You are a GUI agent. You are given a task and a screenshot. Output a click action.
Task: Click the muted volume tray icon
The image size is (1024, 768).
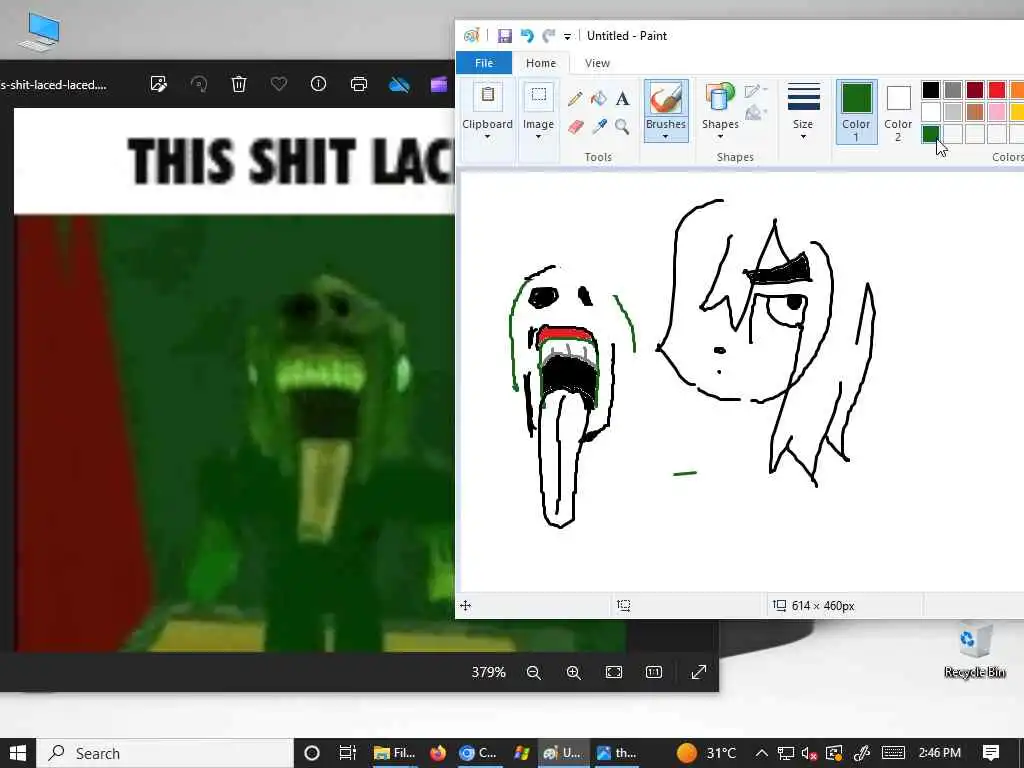tap(810, 753)
